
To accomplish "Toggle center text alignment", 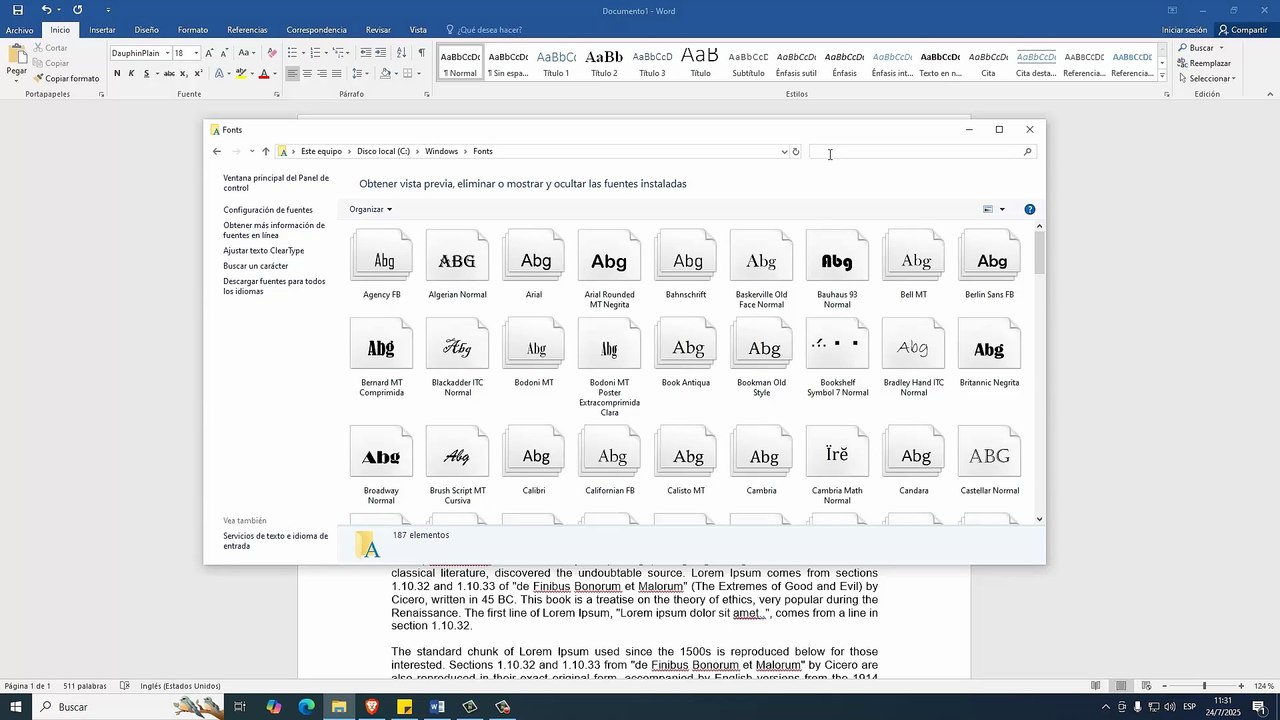I will coord(307,73).
